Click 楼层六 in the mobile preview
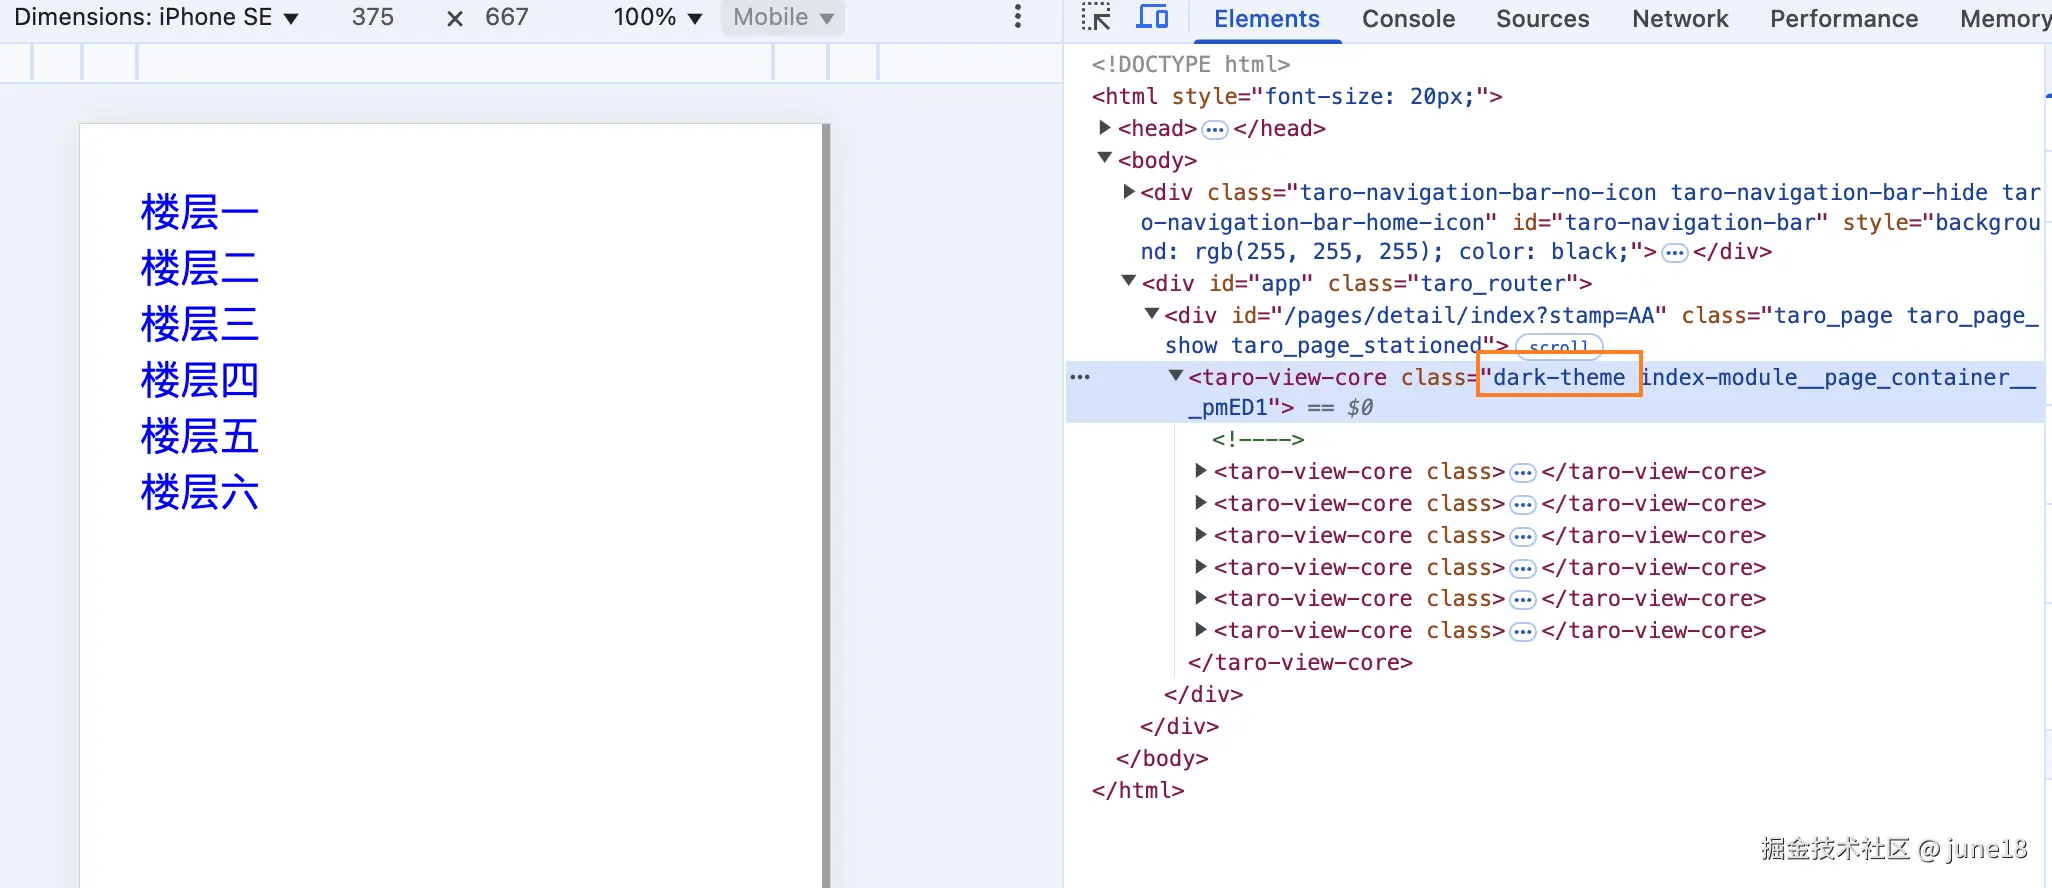This screenshot has height=888, width=2052. [200, 492]
